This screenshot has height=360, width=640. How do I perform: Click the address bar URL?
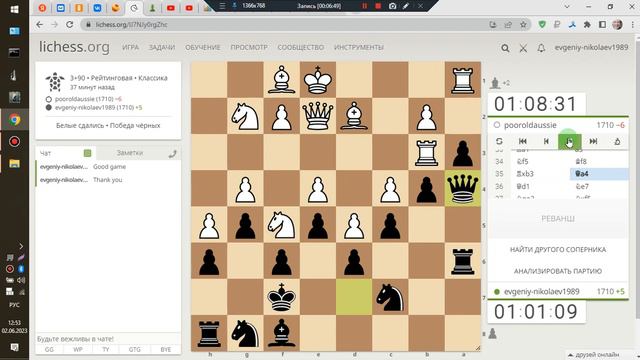(x=131, y=24)
